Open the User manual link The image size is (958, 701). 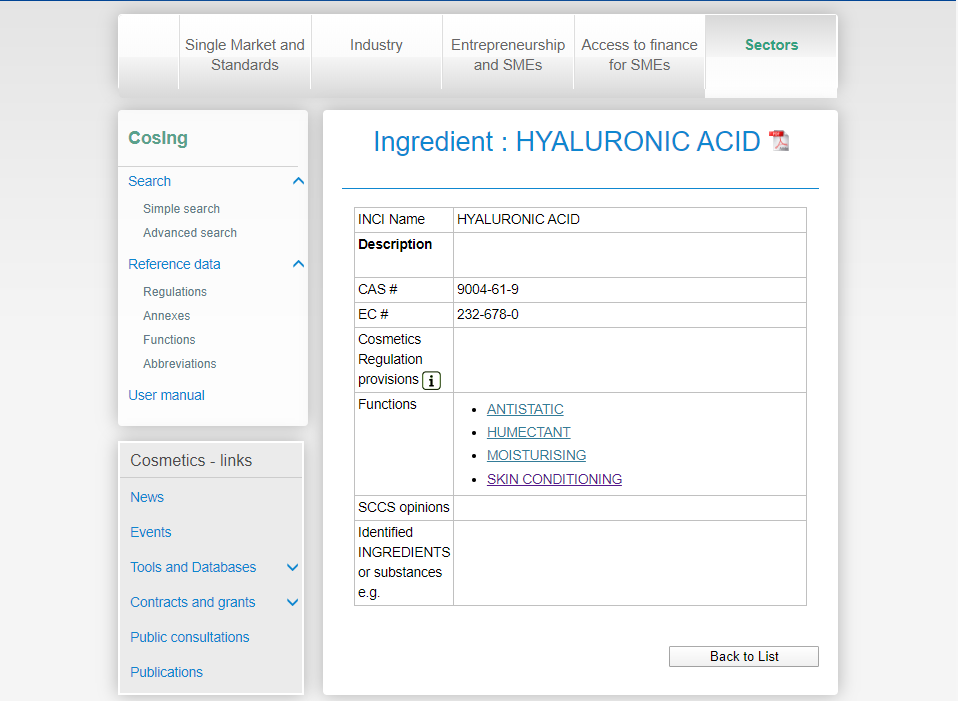tap(166, 395)
